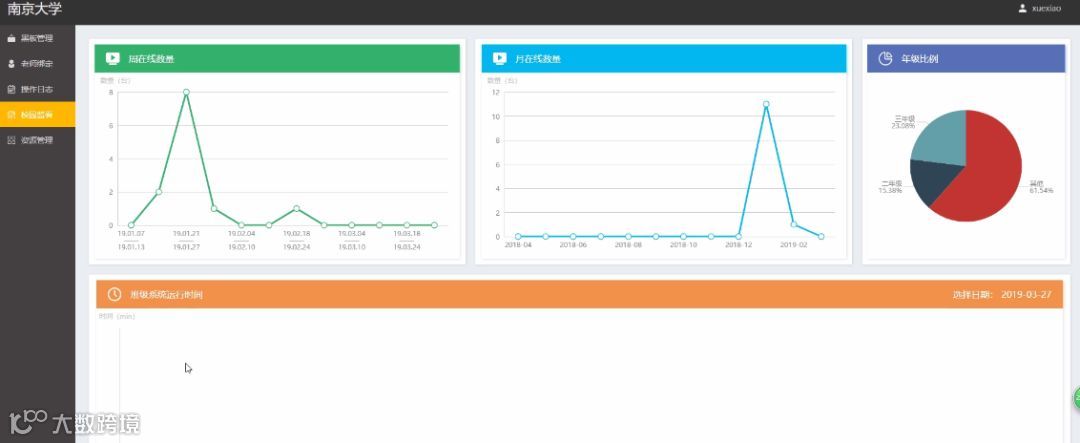The image size is (1080, 443).
Task: Click the pie chart icon in 年级比例 header
Action: [x=886, y=59]
